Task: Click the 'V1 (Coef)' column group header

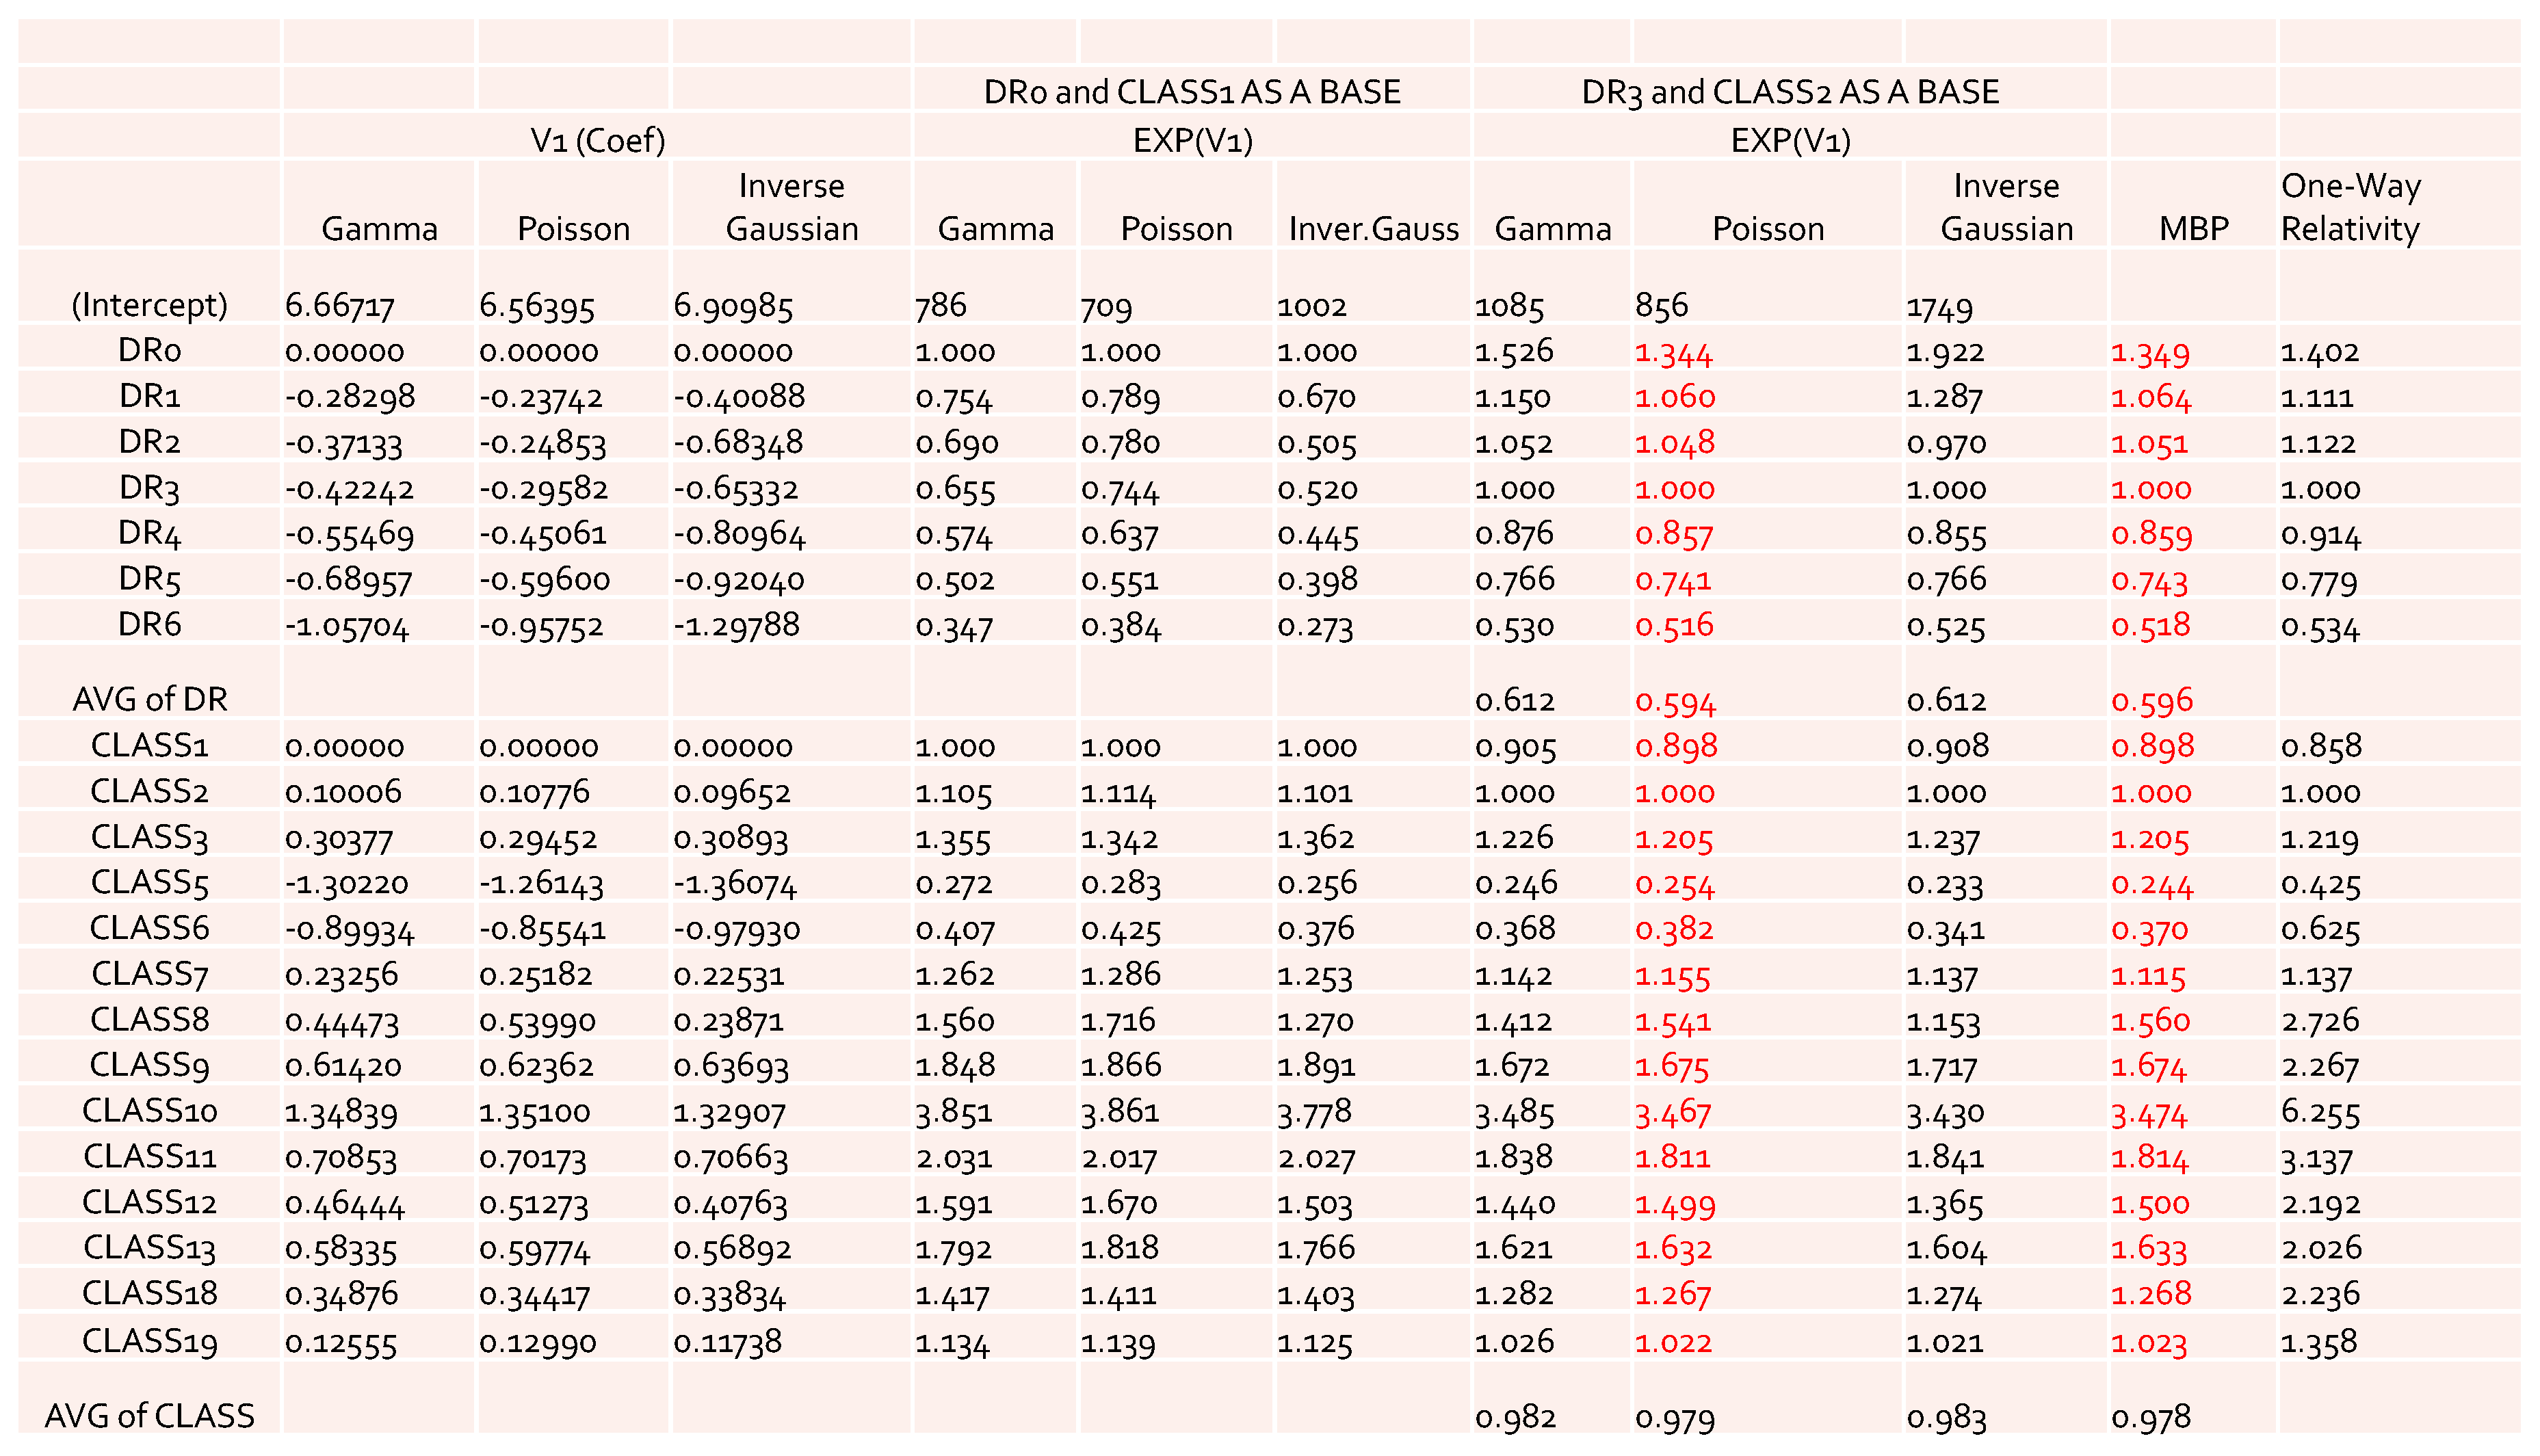Action: (598, 140)
